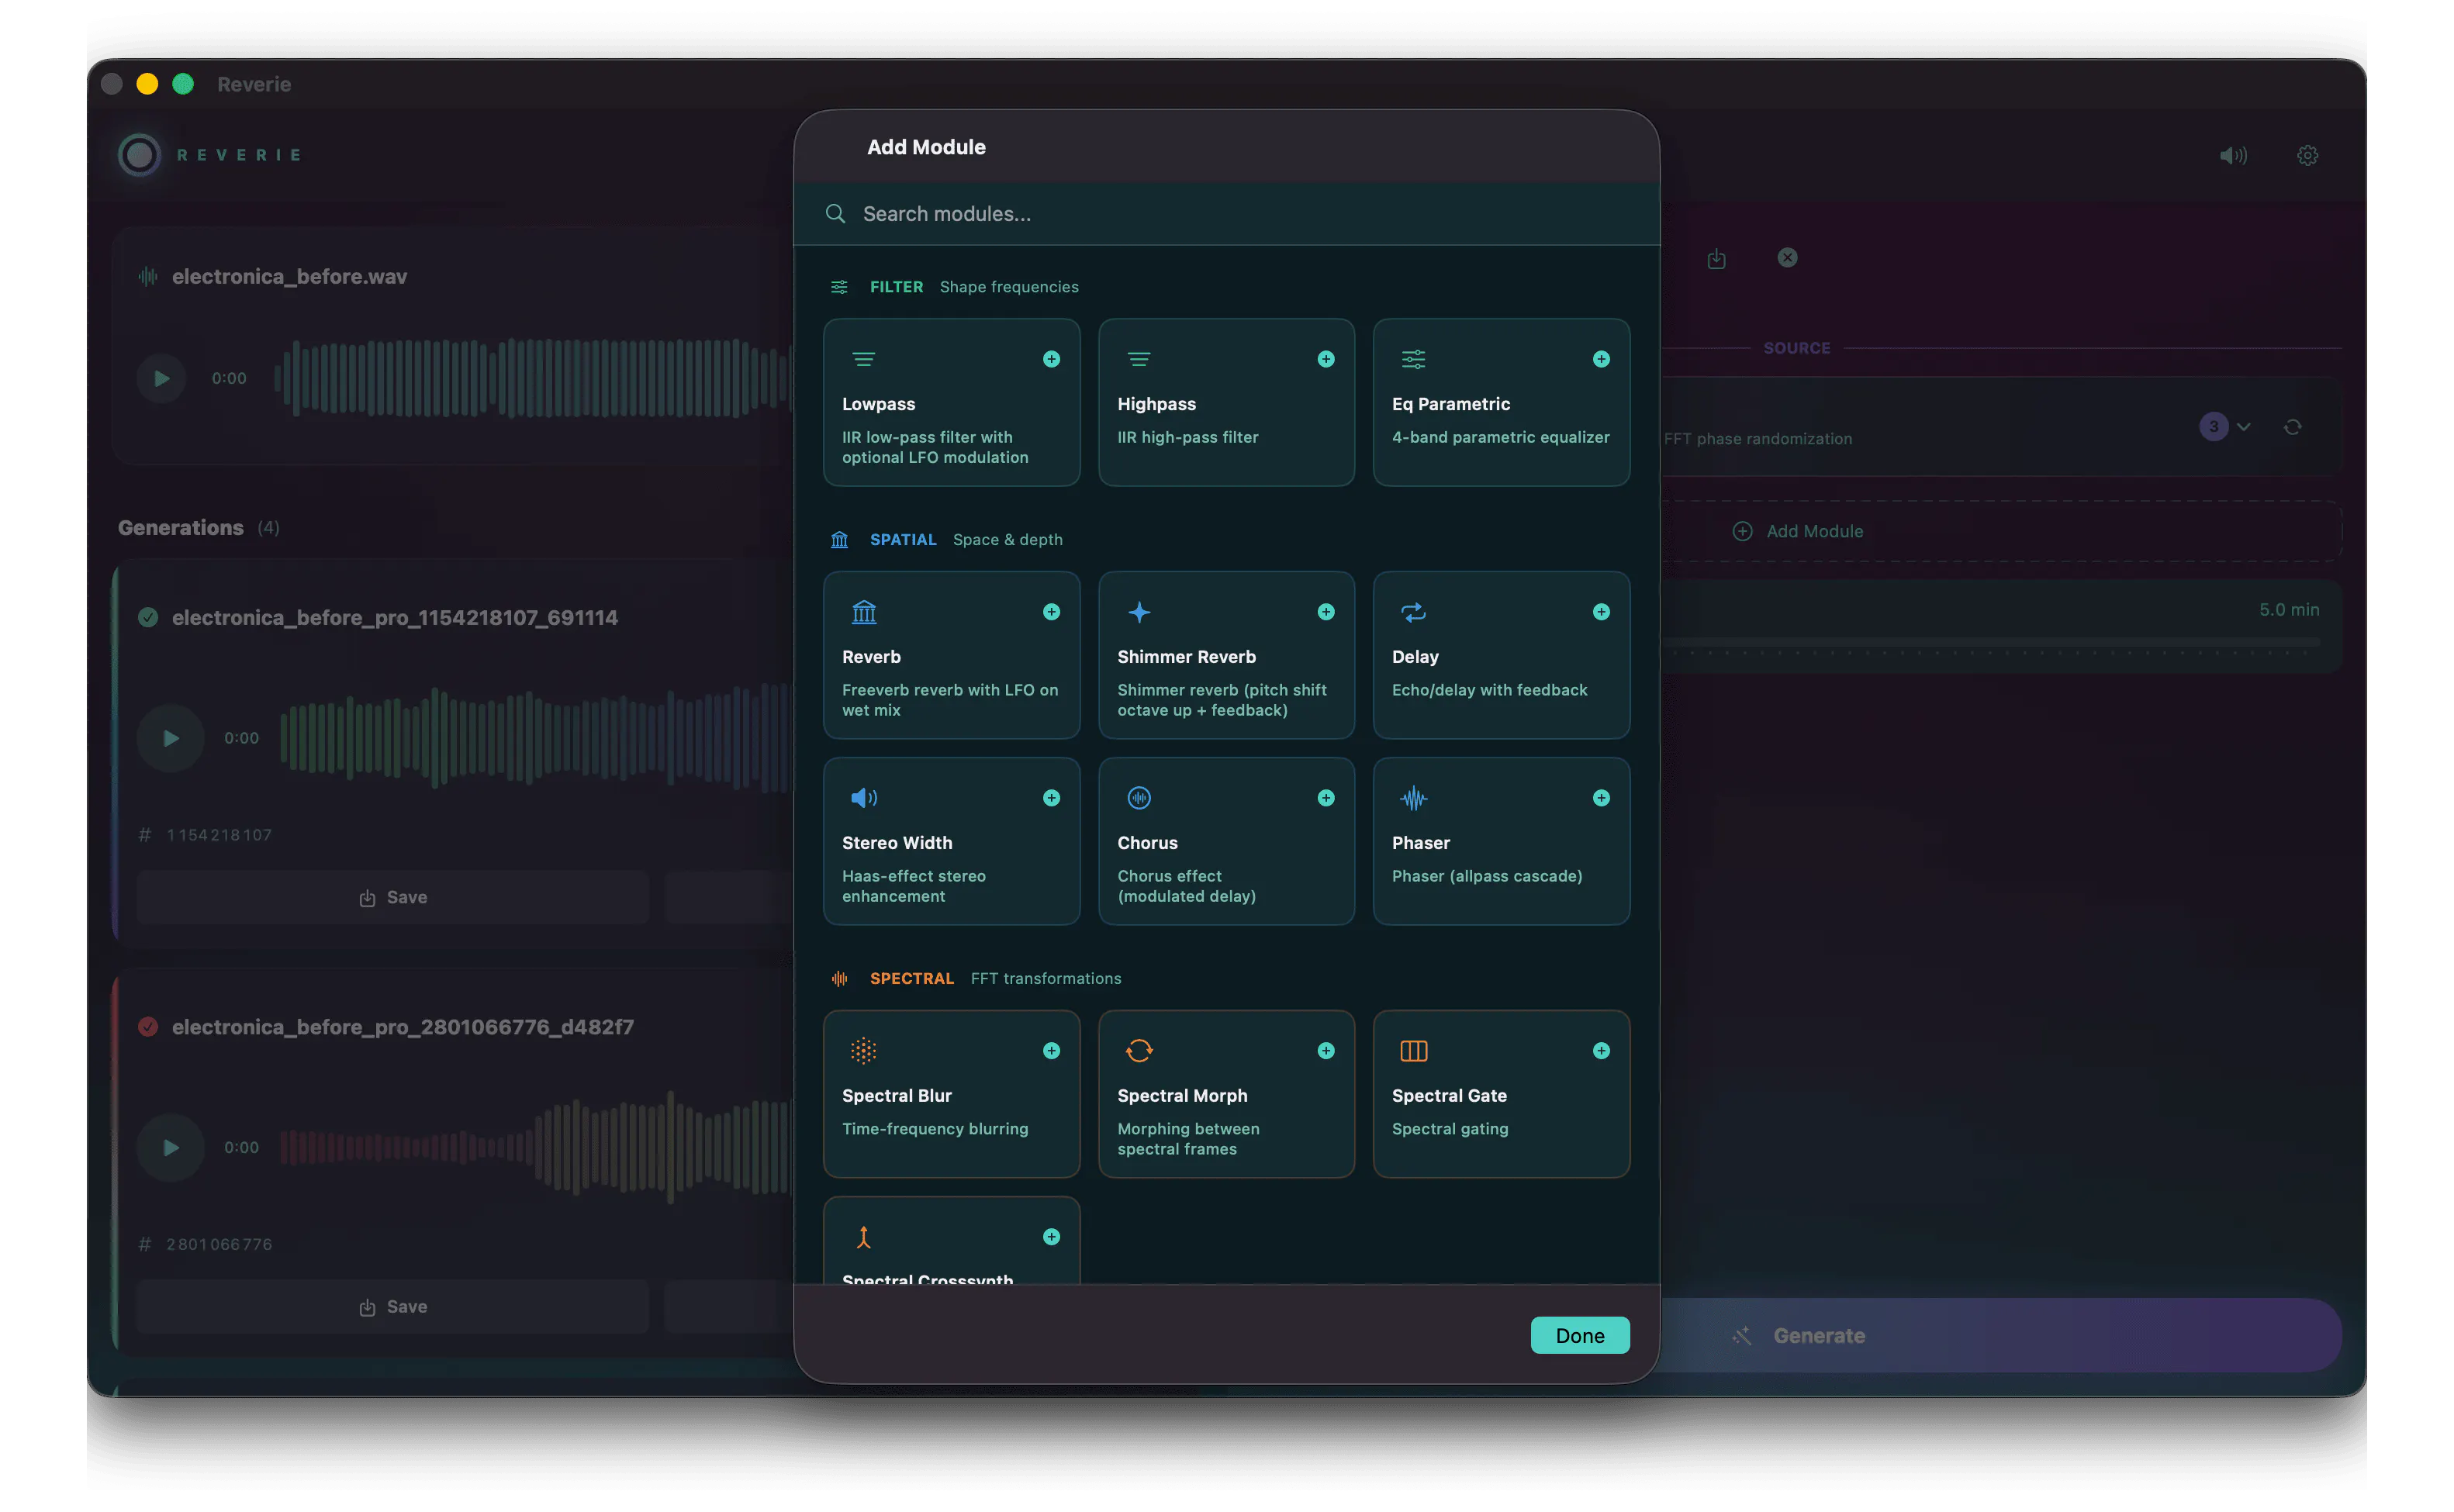Screen dimensions: 2454x1512
Task: Click the Spectral Gate columns icon
Action: 1413,1051
